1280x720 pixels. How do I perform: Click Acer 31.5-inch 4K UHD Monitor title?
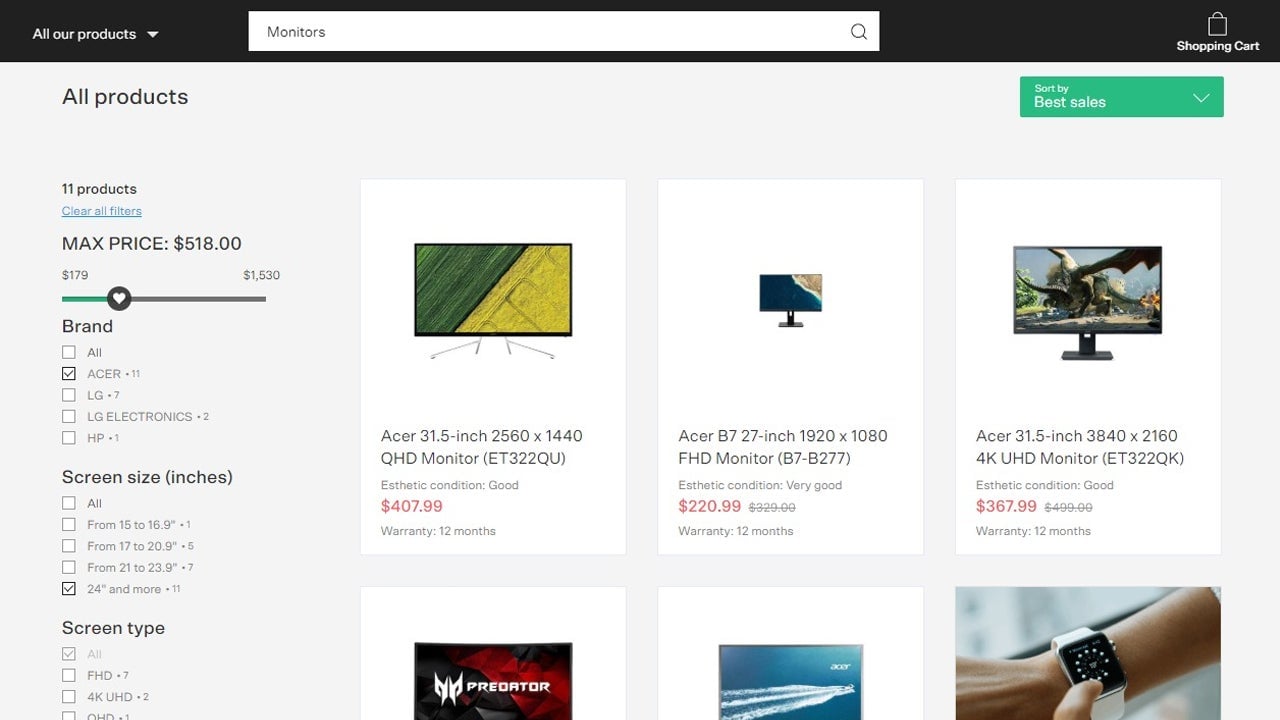[1080, 447]
